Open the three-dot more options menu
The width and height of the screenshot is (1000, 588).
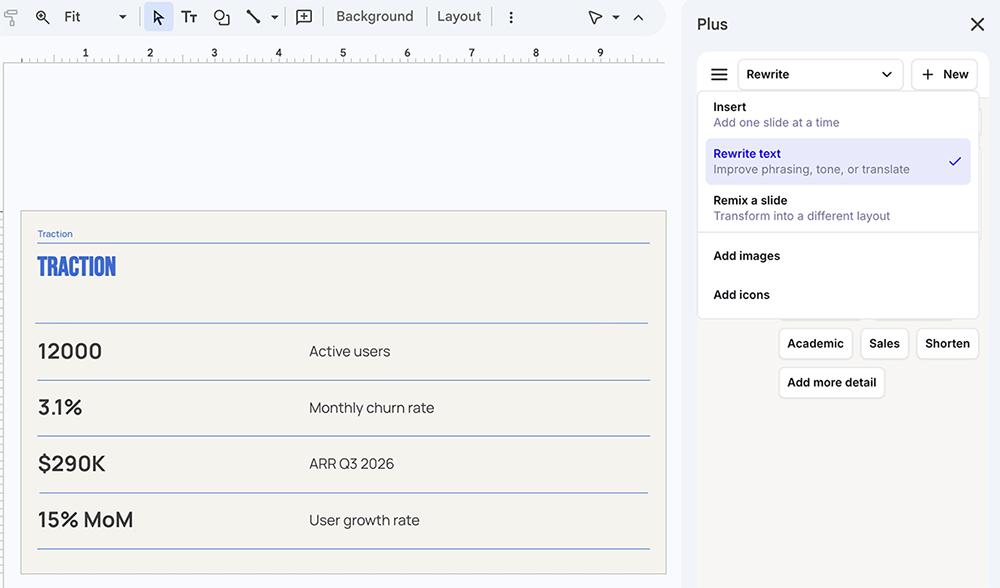point(511,17)
